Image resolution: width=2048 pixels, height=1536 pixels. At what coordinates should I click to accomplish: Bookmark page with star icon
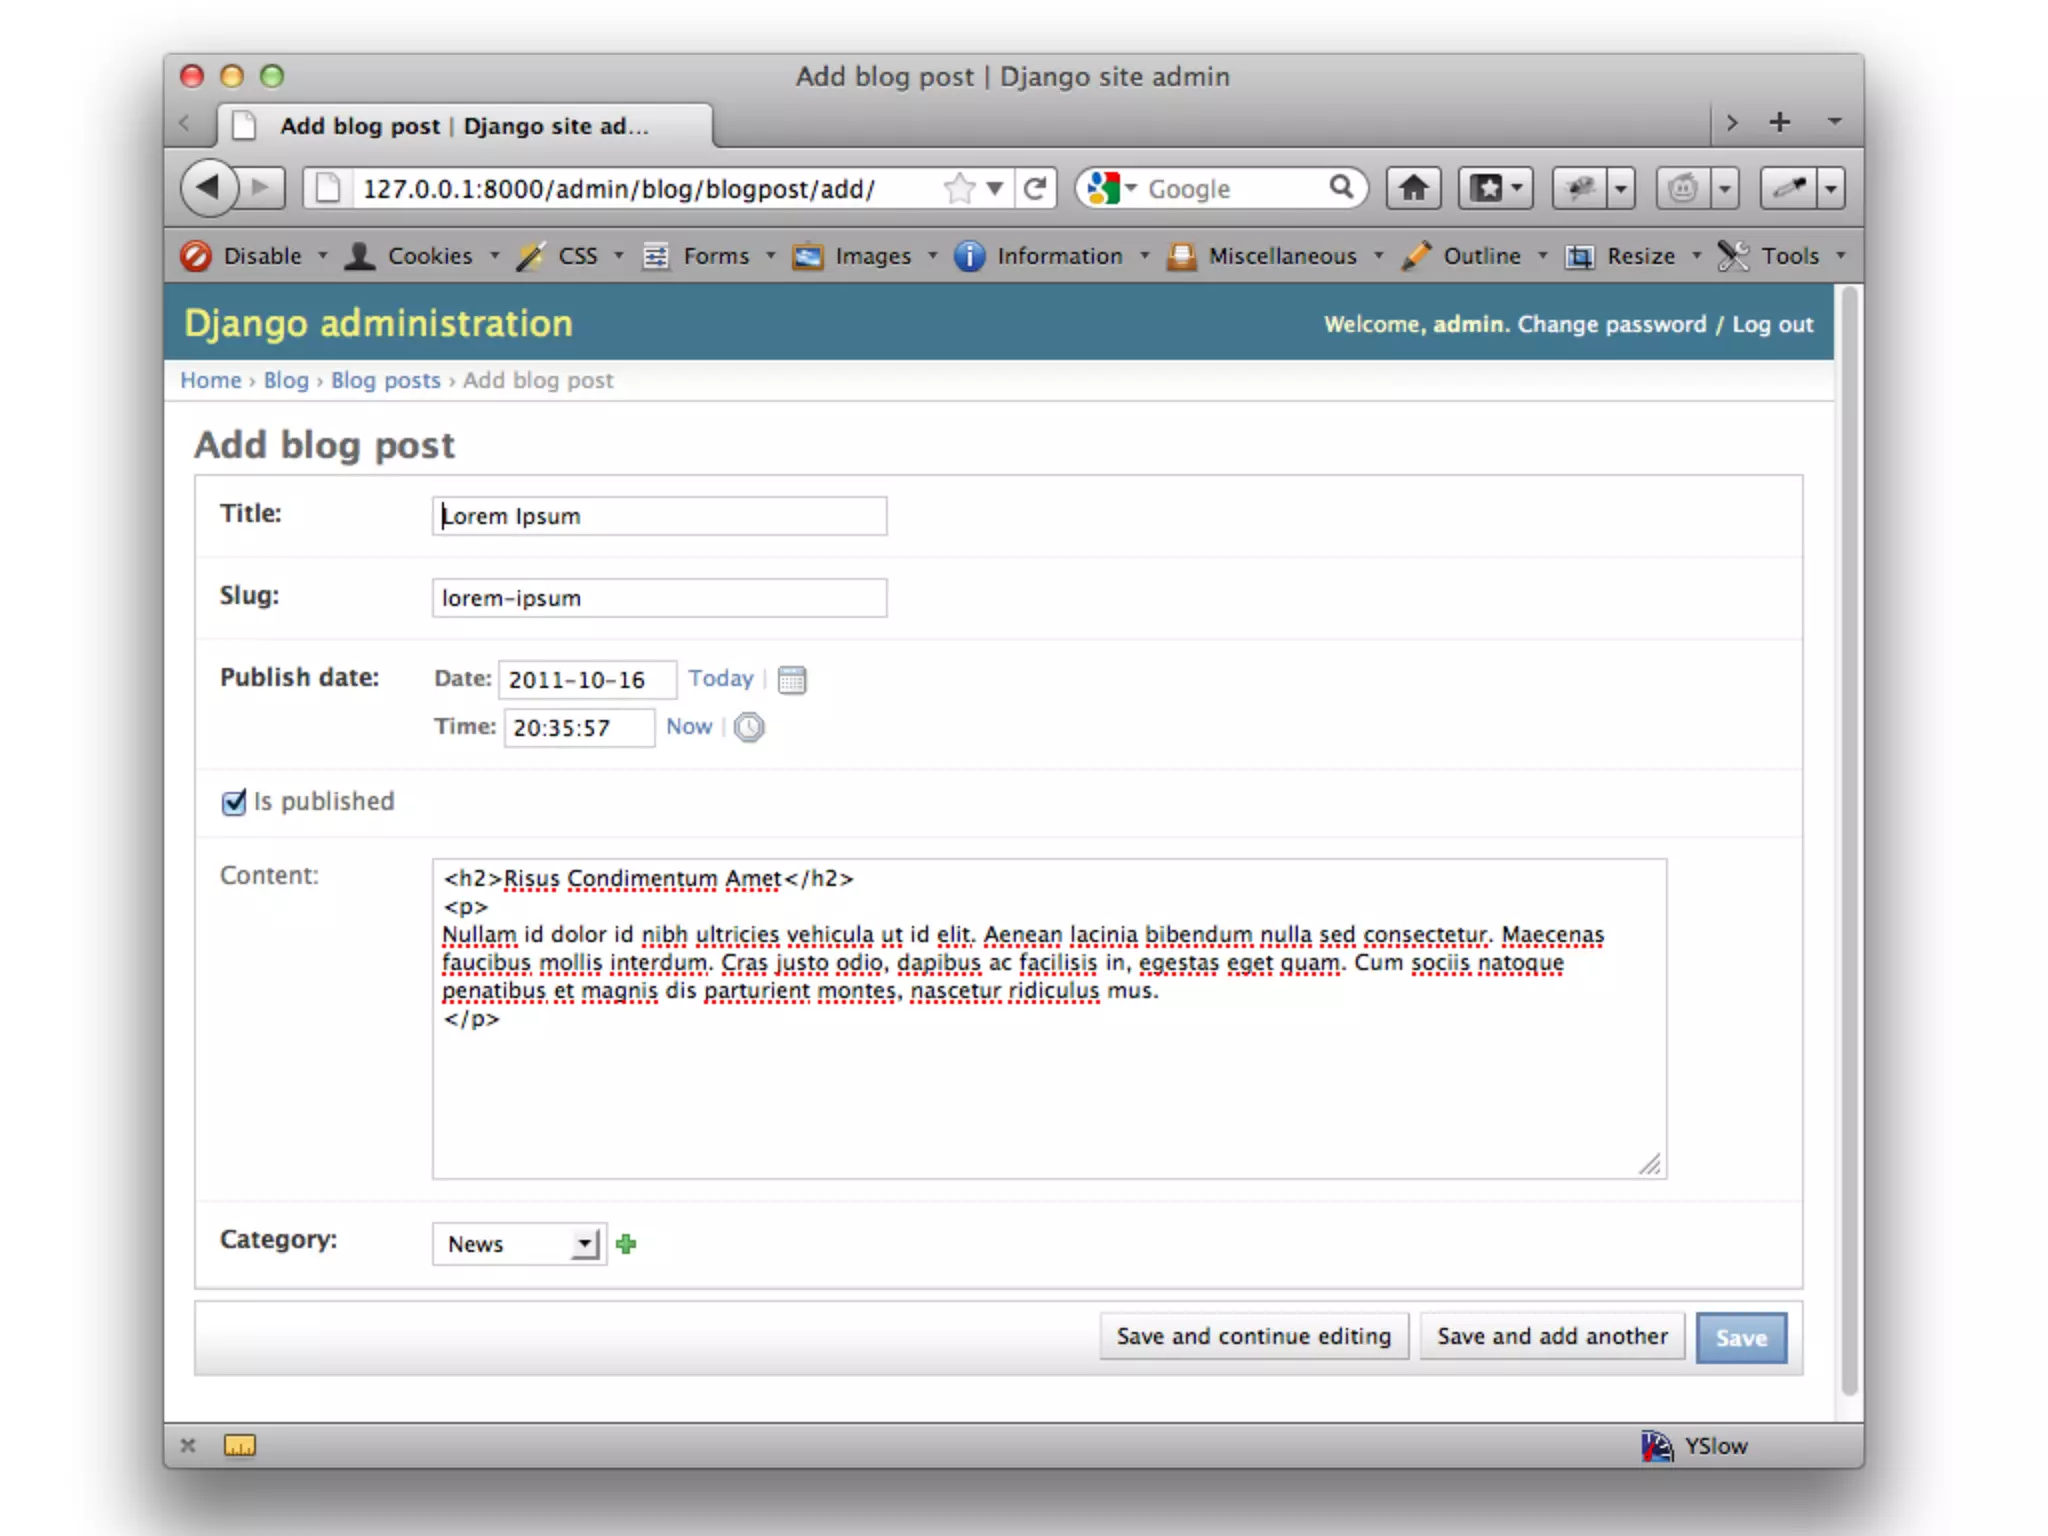pos(958,188)
